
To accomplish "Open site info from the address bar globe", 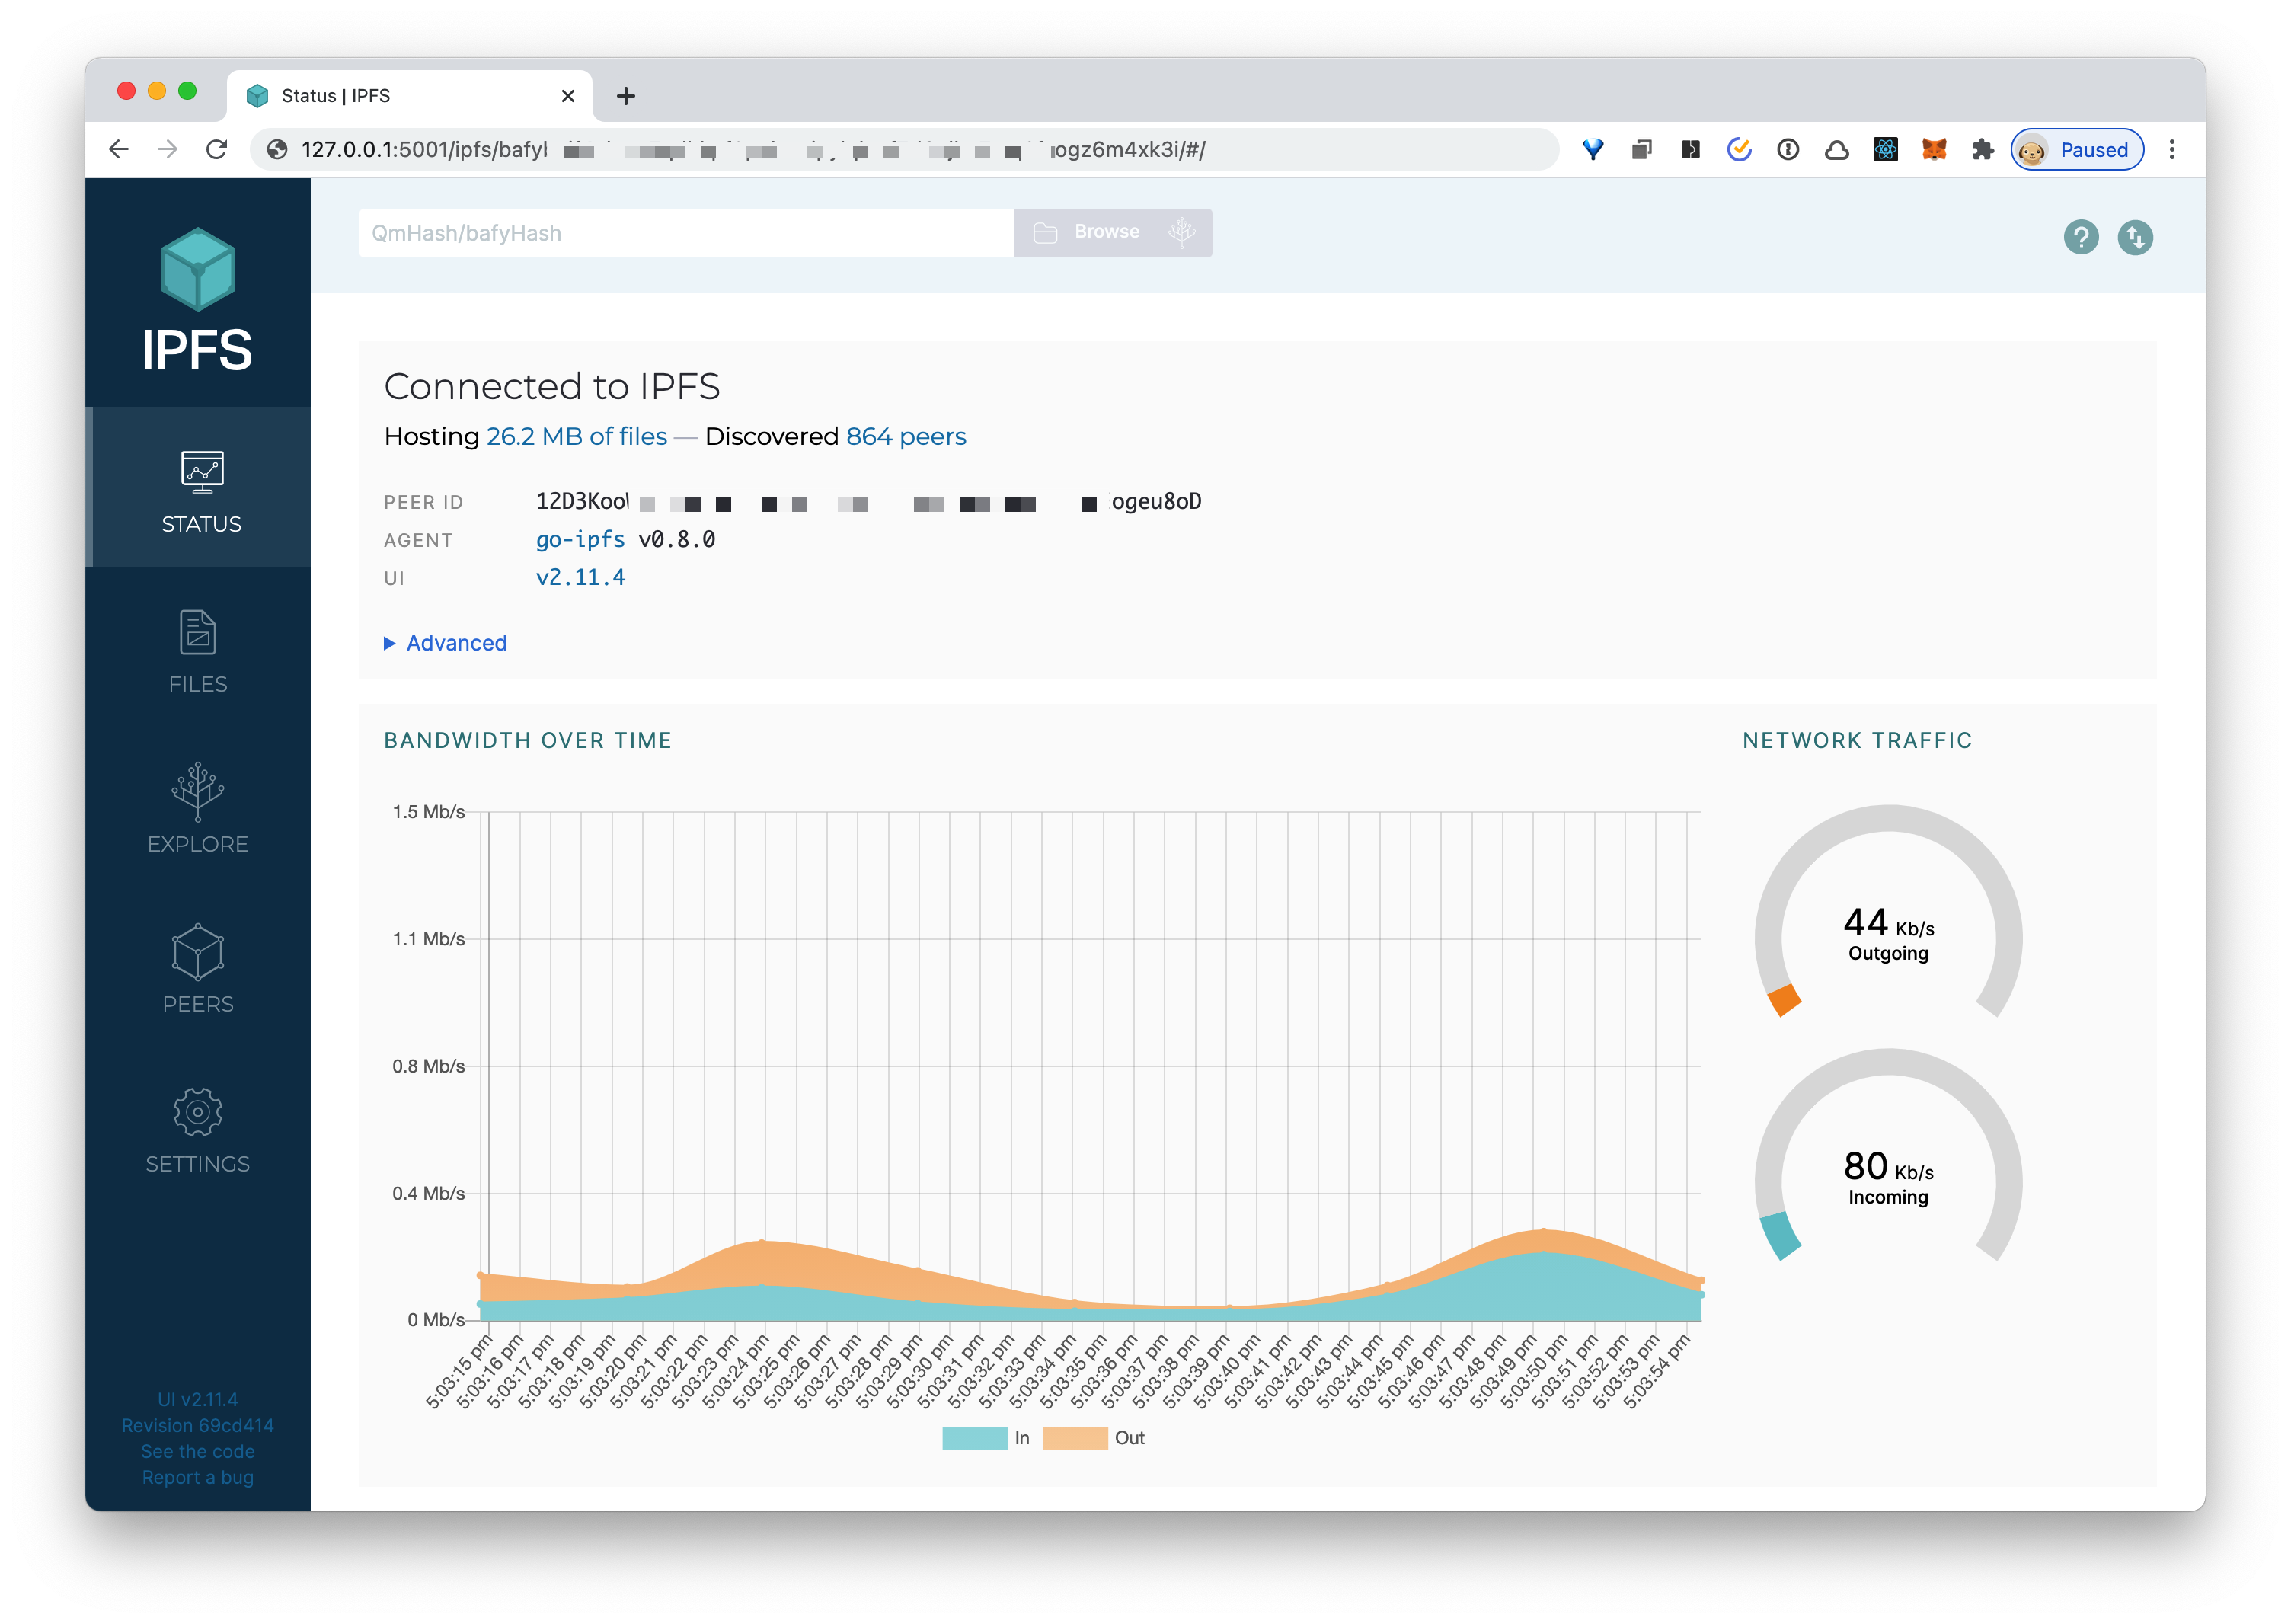I will click(x=275, y=149).
